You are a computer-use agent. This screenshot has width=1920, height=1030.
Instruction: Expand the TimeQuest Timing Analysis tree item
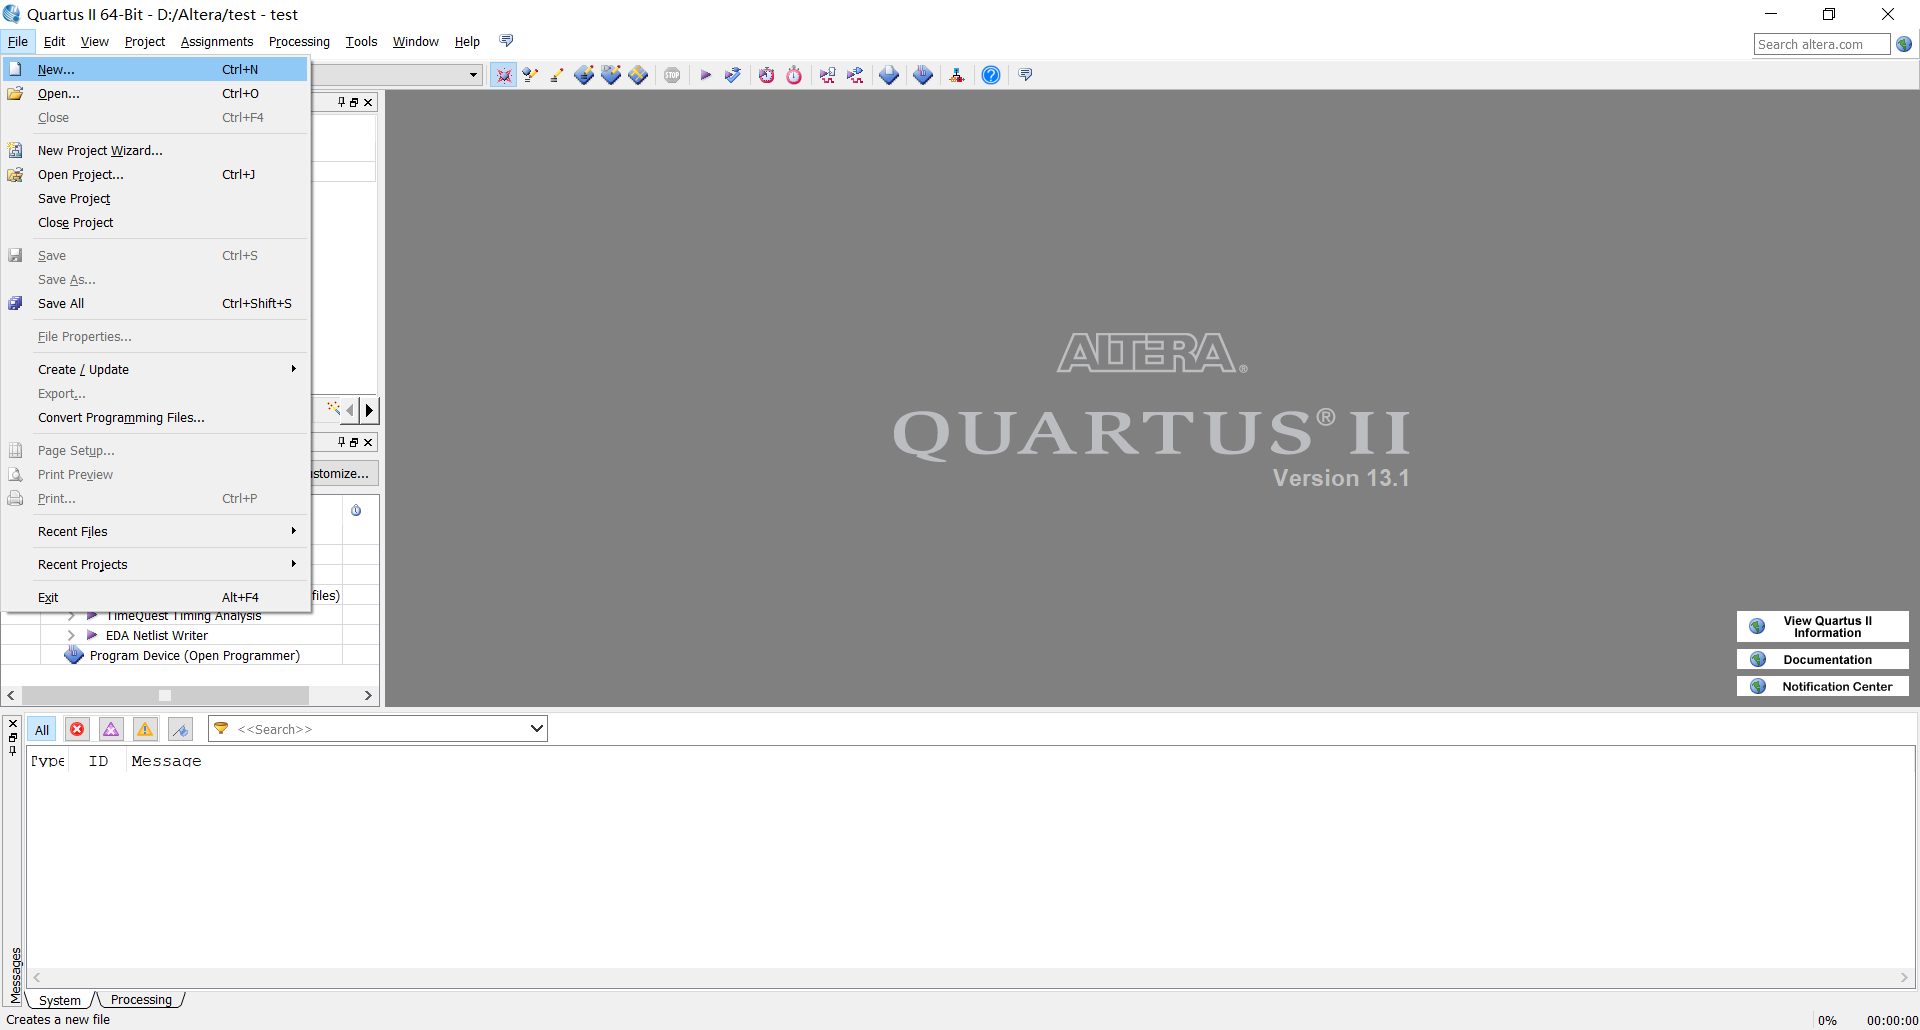(x=70, y=615)
